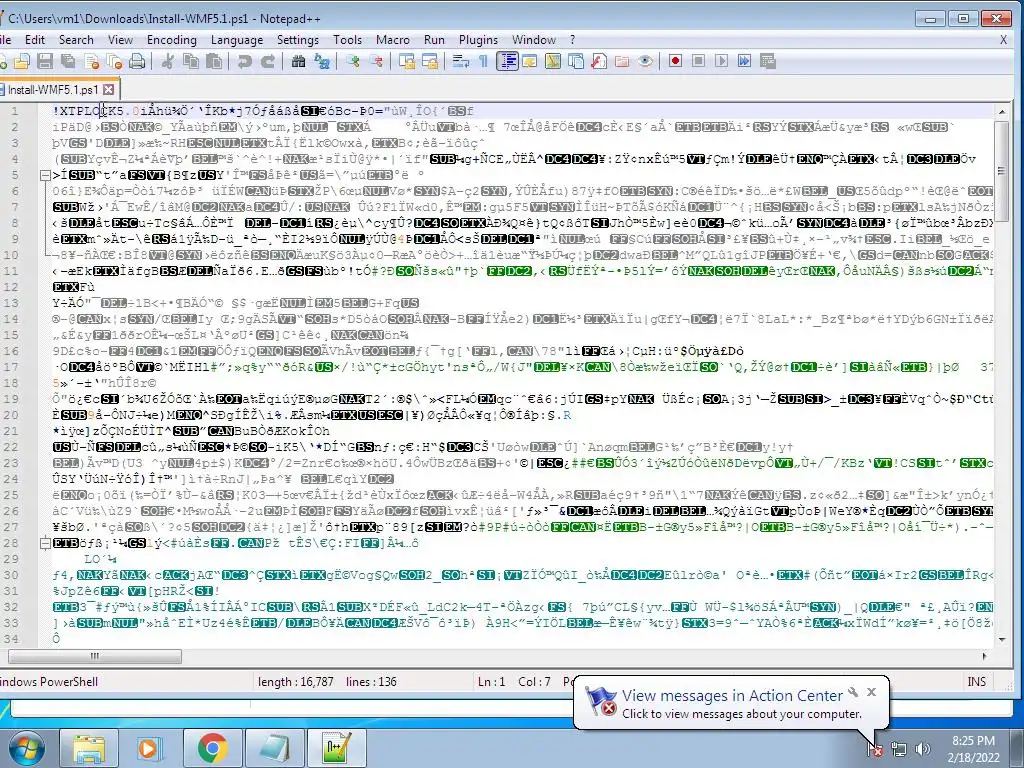Screen dimensions: 1024x768
Task: Zoom out using the magnifier minus icon
Action: click(x=376, y=61)
